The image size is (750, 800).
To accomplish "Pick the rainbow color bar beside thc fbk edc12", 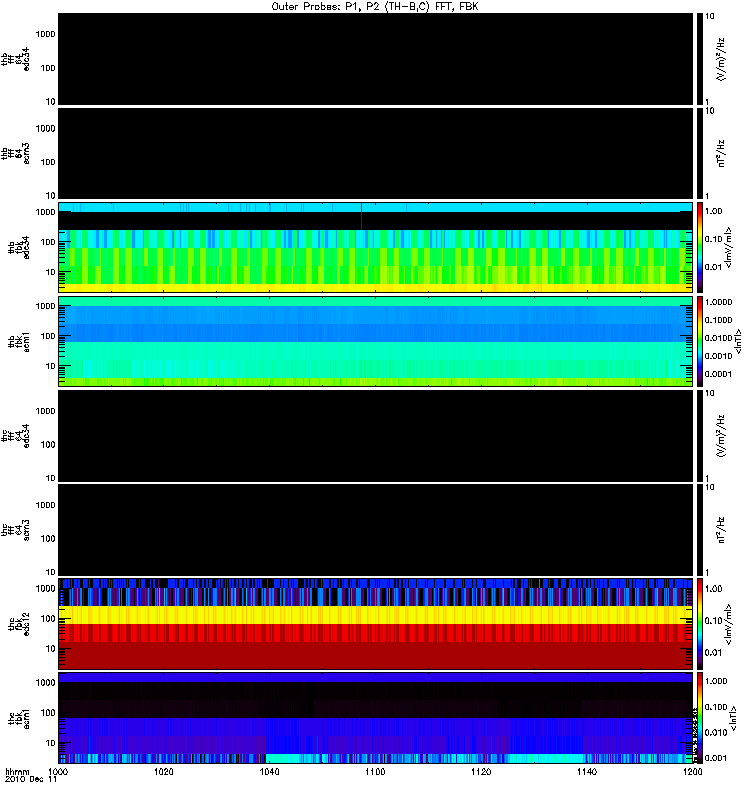I will click(699, 624).
